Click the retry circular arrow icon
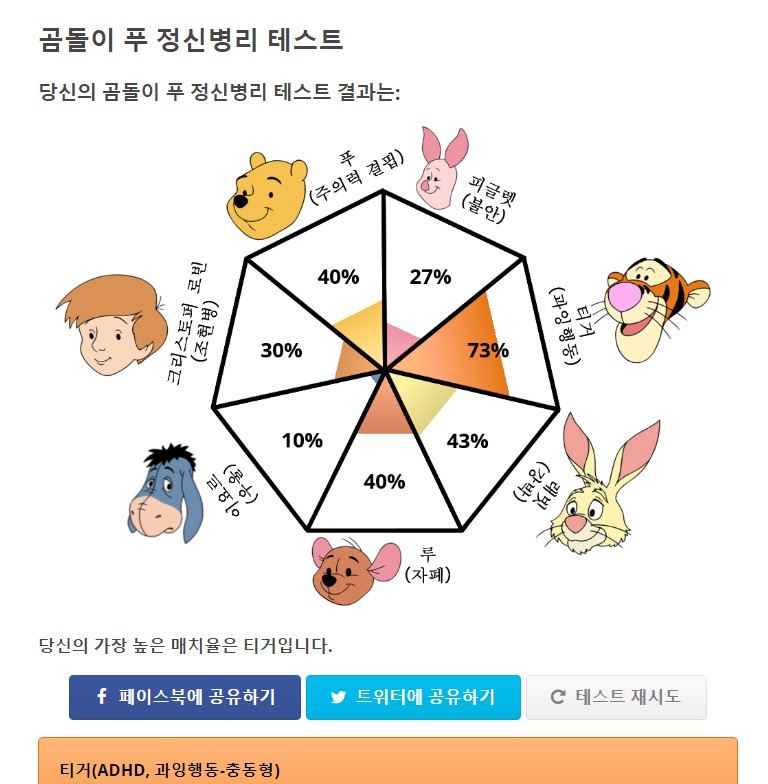 pos(558,696)
